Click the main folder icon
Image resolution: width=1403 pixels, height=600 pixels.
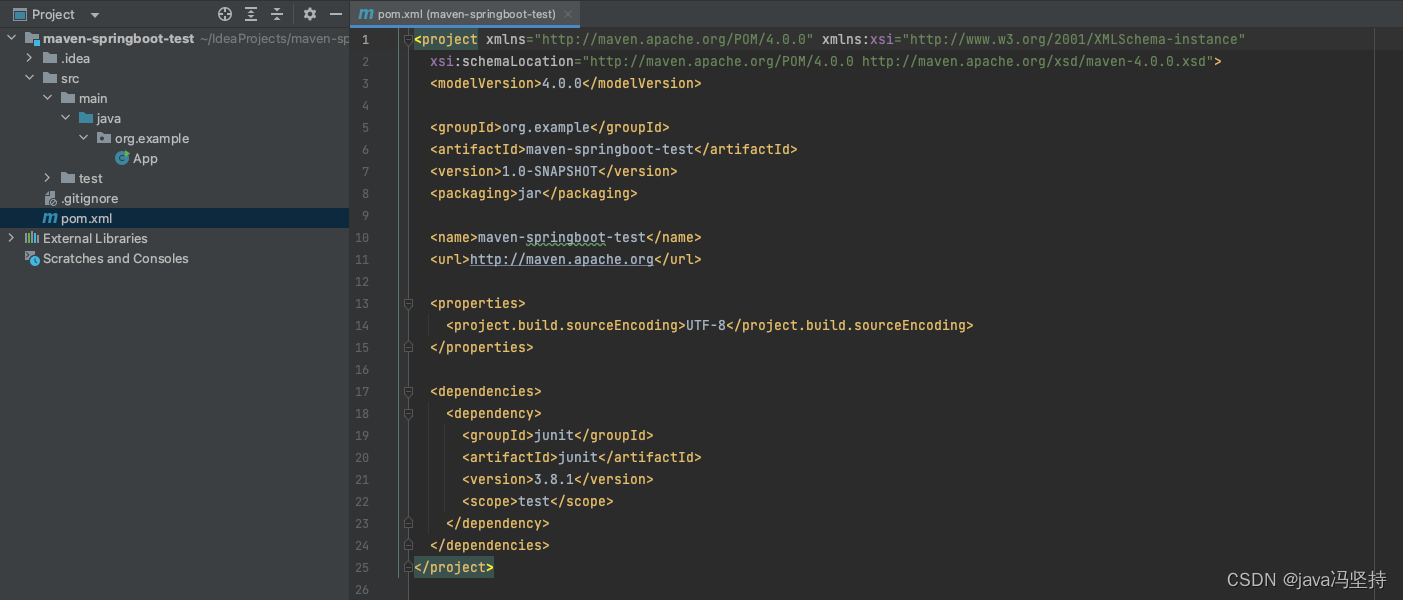68,98
